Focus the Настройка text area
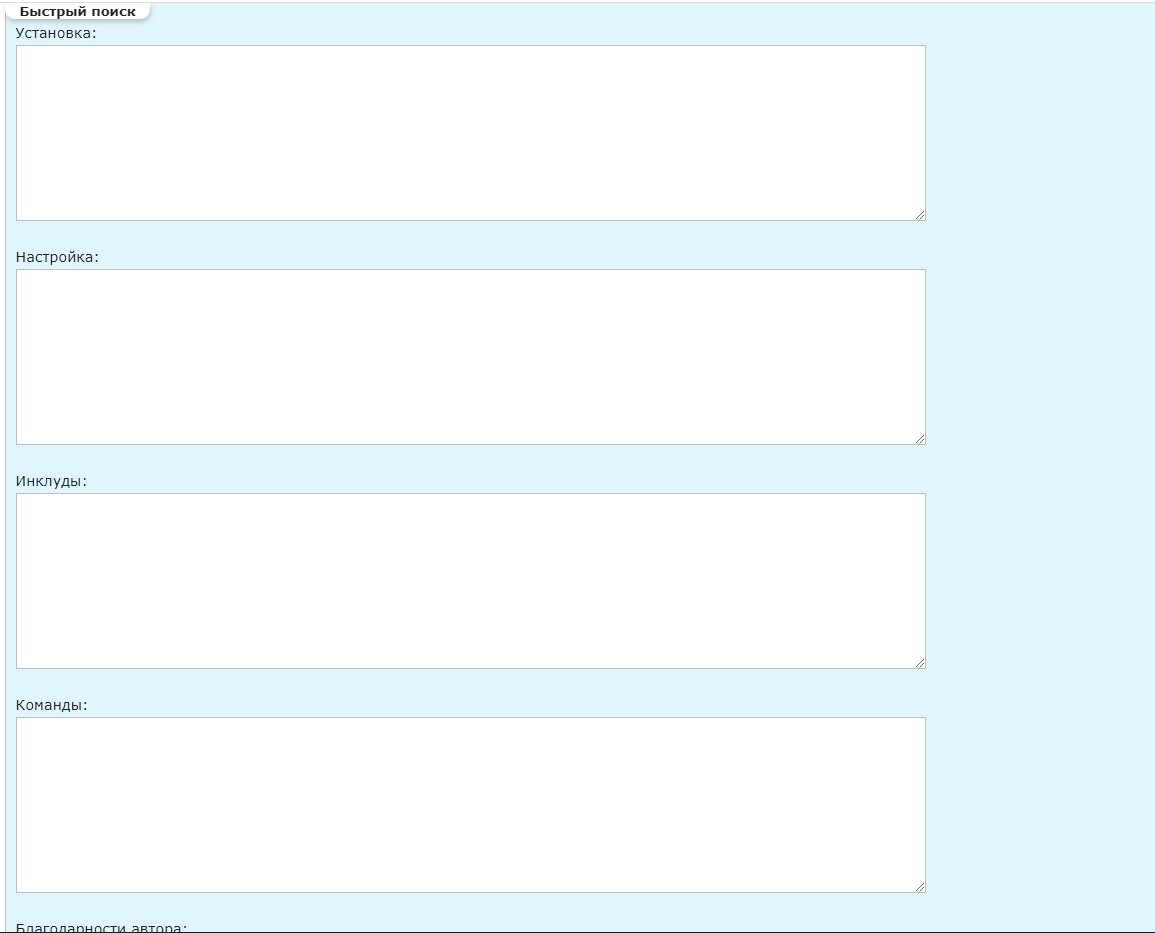 pyautogui.click(x=470, y=356)
